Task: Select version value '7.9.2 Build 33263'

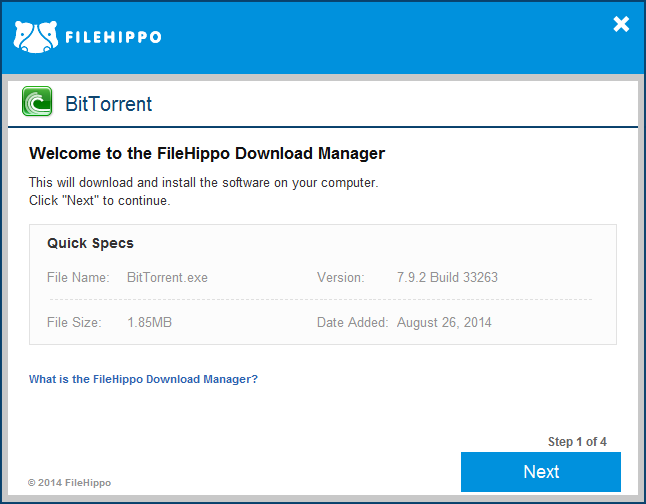Action: tap(447, 277)
